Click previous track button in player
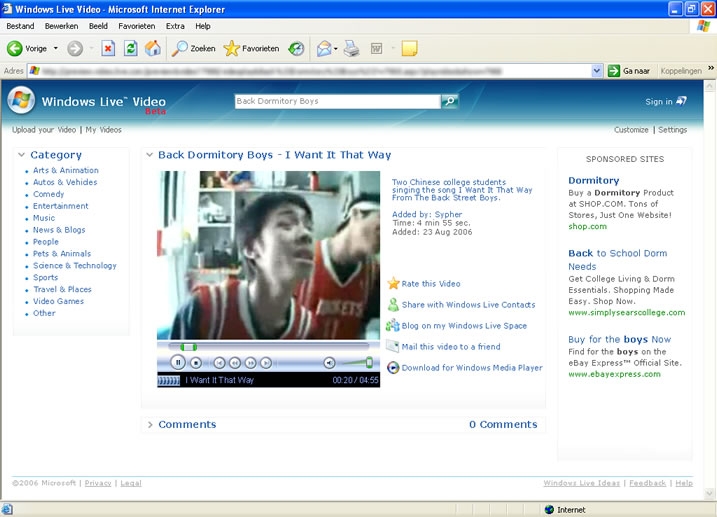Image resolution: width=717 pixels, height=517 pixels. pos(219,363)
